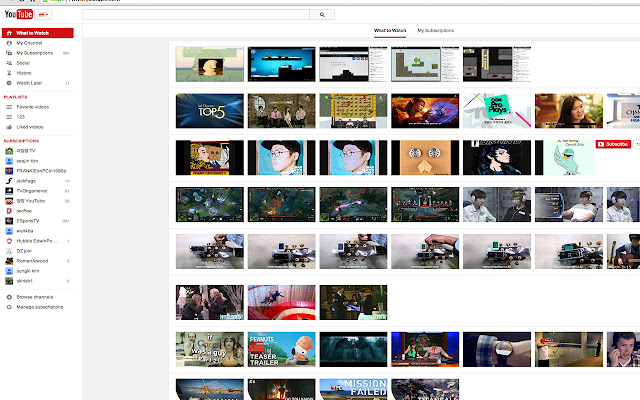This screenshot has height=400, width=640.
Task: Open My Channel from the sidebar
Action: [29, 43]
